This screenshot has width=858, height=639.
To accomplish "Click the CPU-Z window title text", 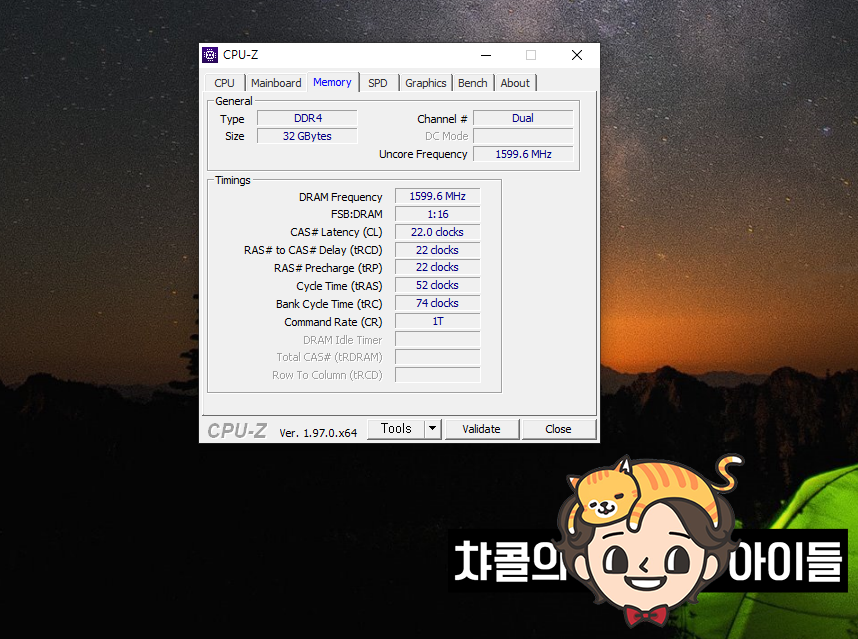I will click(x=241, y=55).
